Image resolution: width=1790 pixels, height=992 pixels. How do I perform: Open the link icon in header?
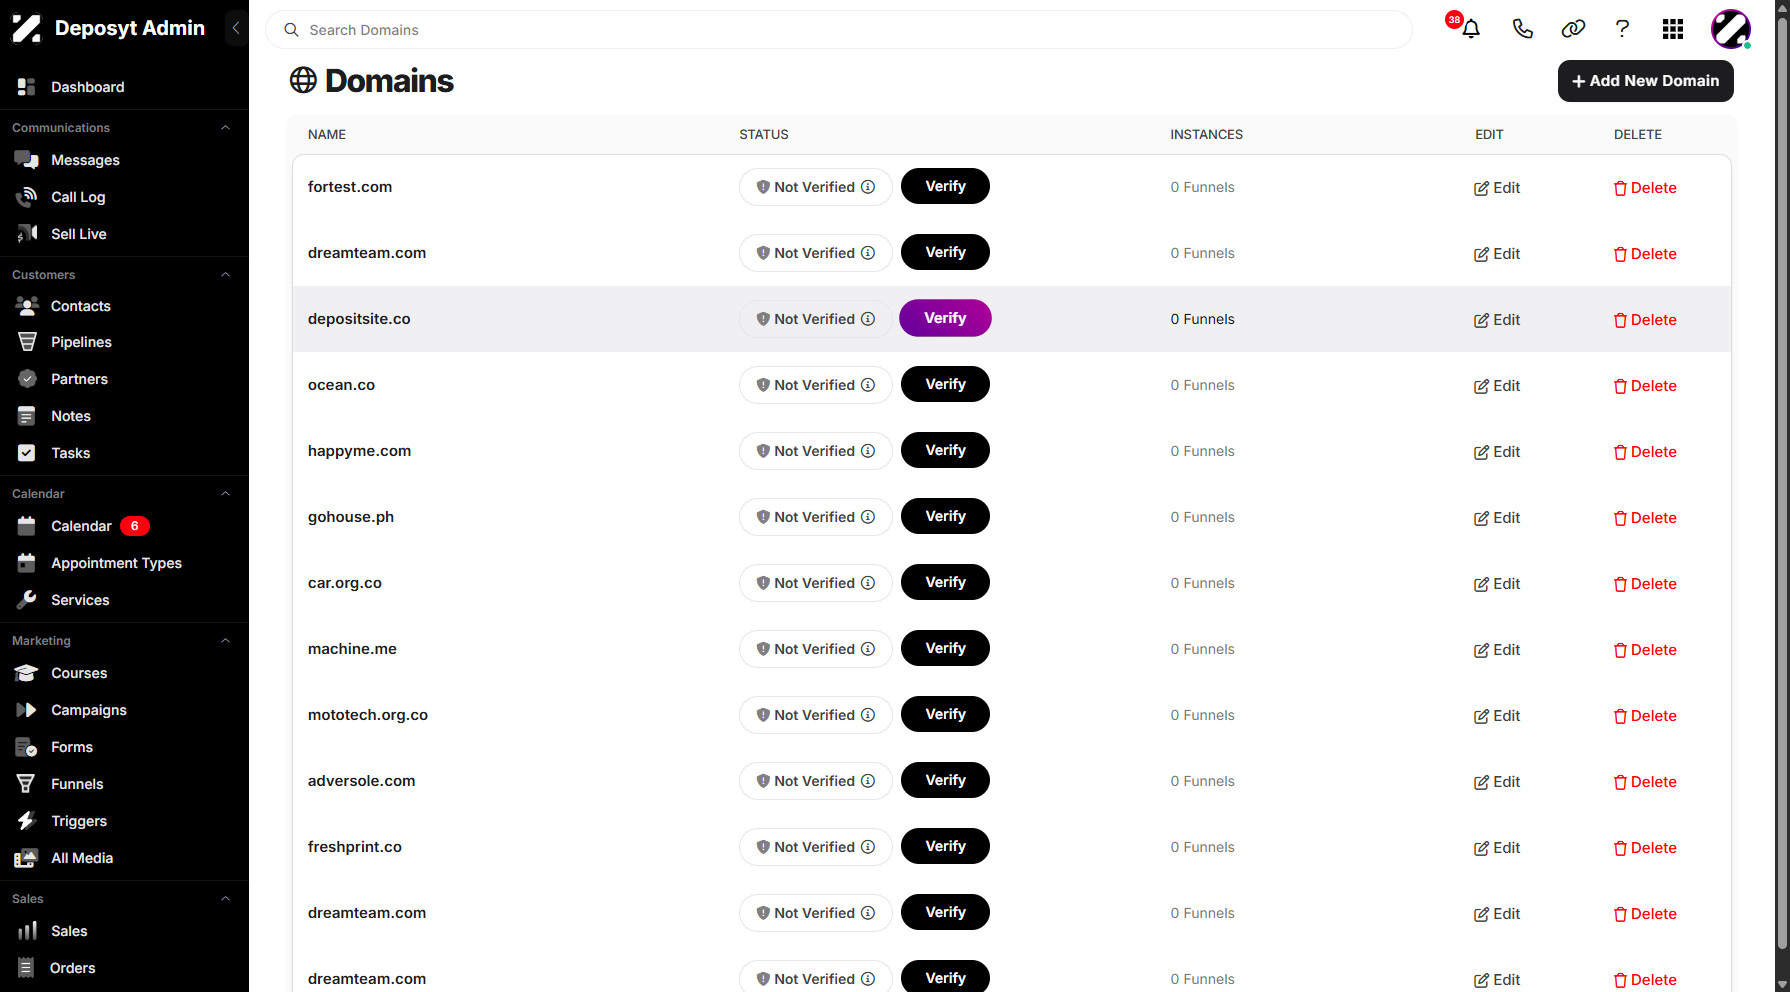click(1573, 29)
